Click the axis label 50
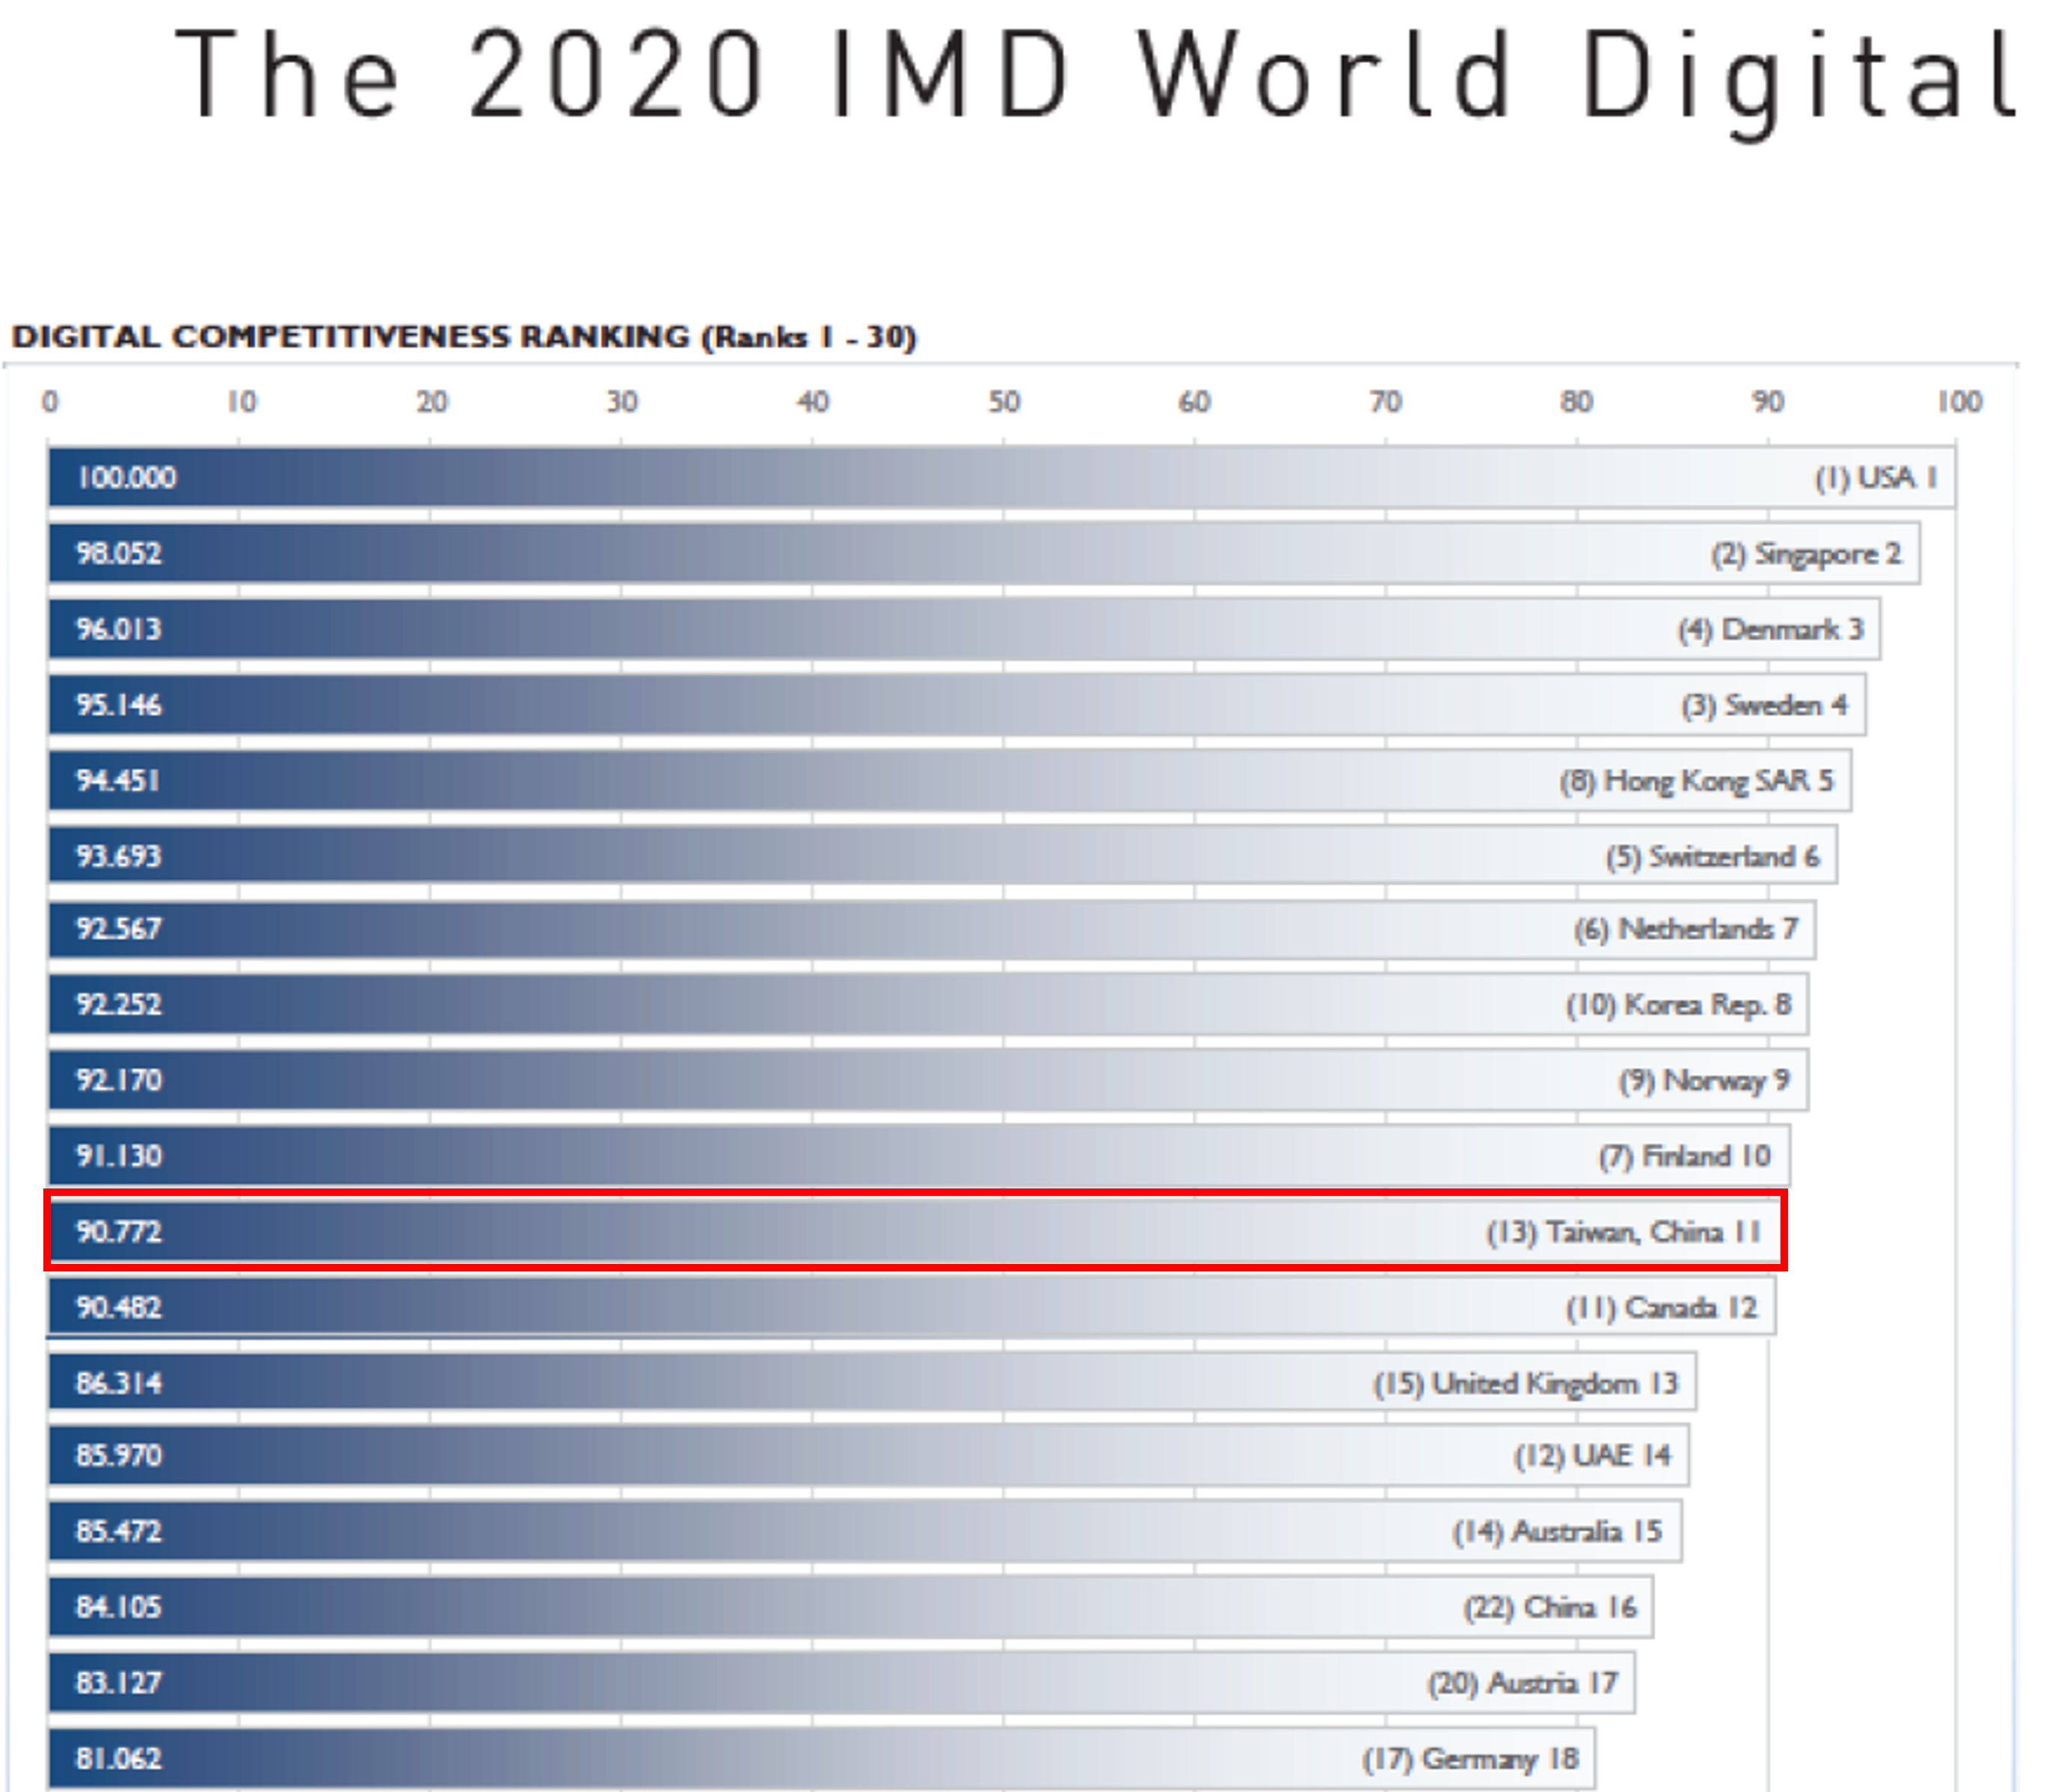The height and width of the screenshot is (1792, 2046). (1003, 402)
